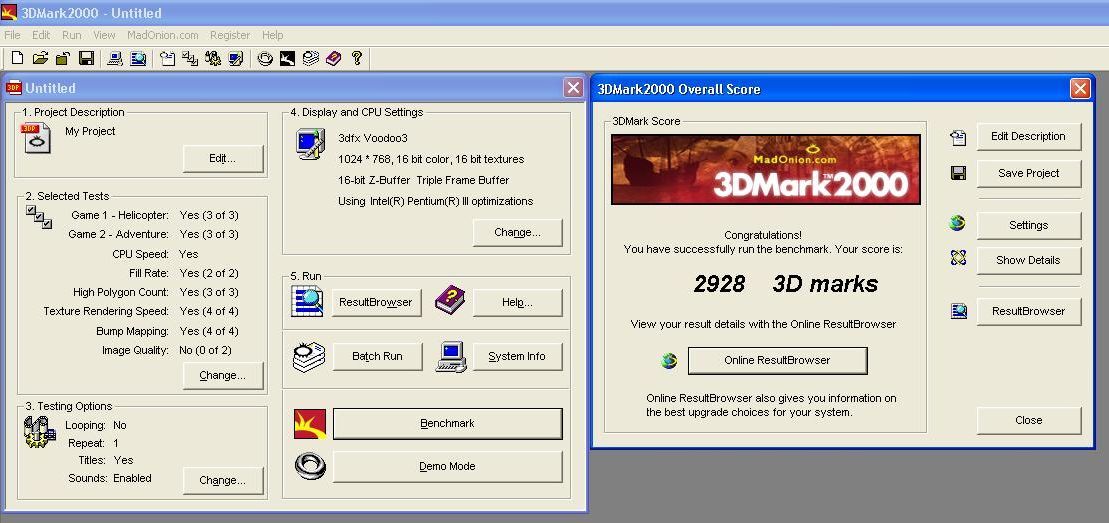Open Settings in score dialog
Viewport: 1109px width, 523px height.
[1028, 225]
